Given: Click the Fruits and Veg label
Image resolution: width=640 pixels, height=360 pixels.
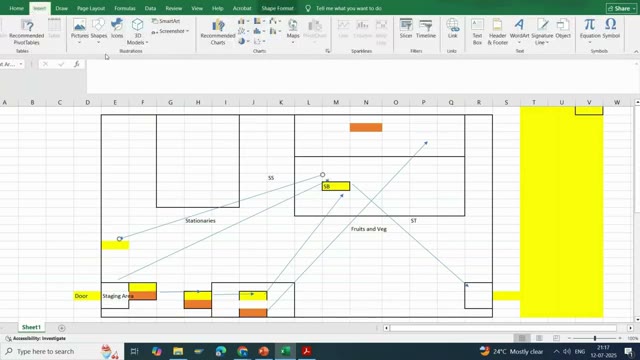Looking at the screenshot, I should coord(369,229).
